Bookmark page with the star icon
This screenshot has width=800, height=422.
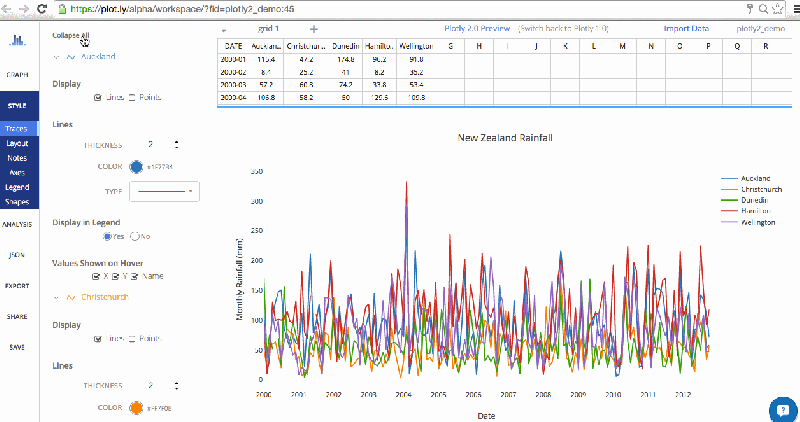click(x=778, y=9)
